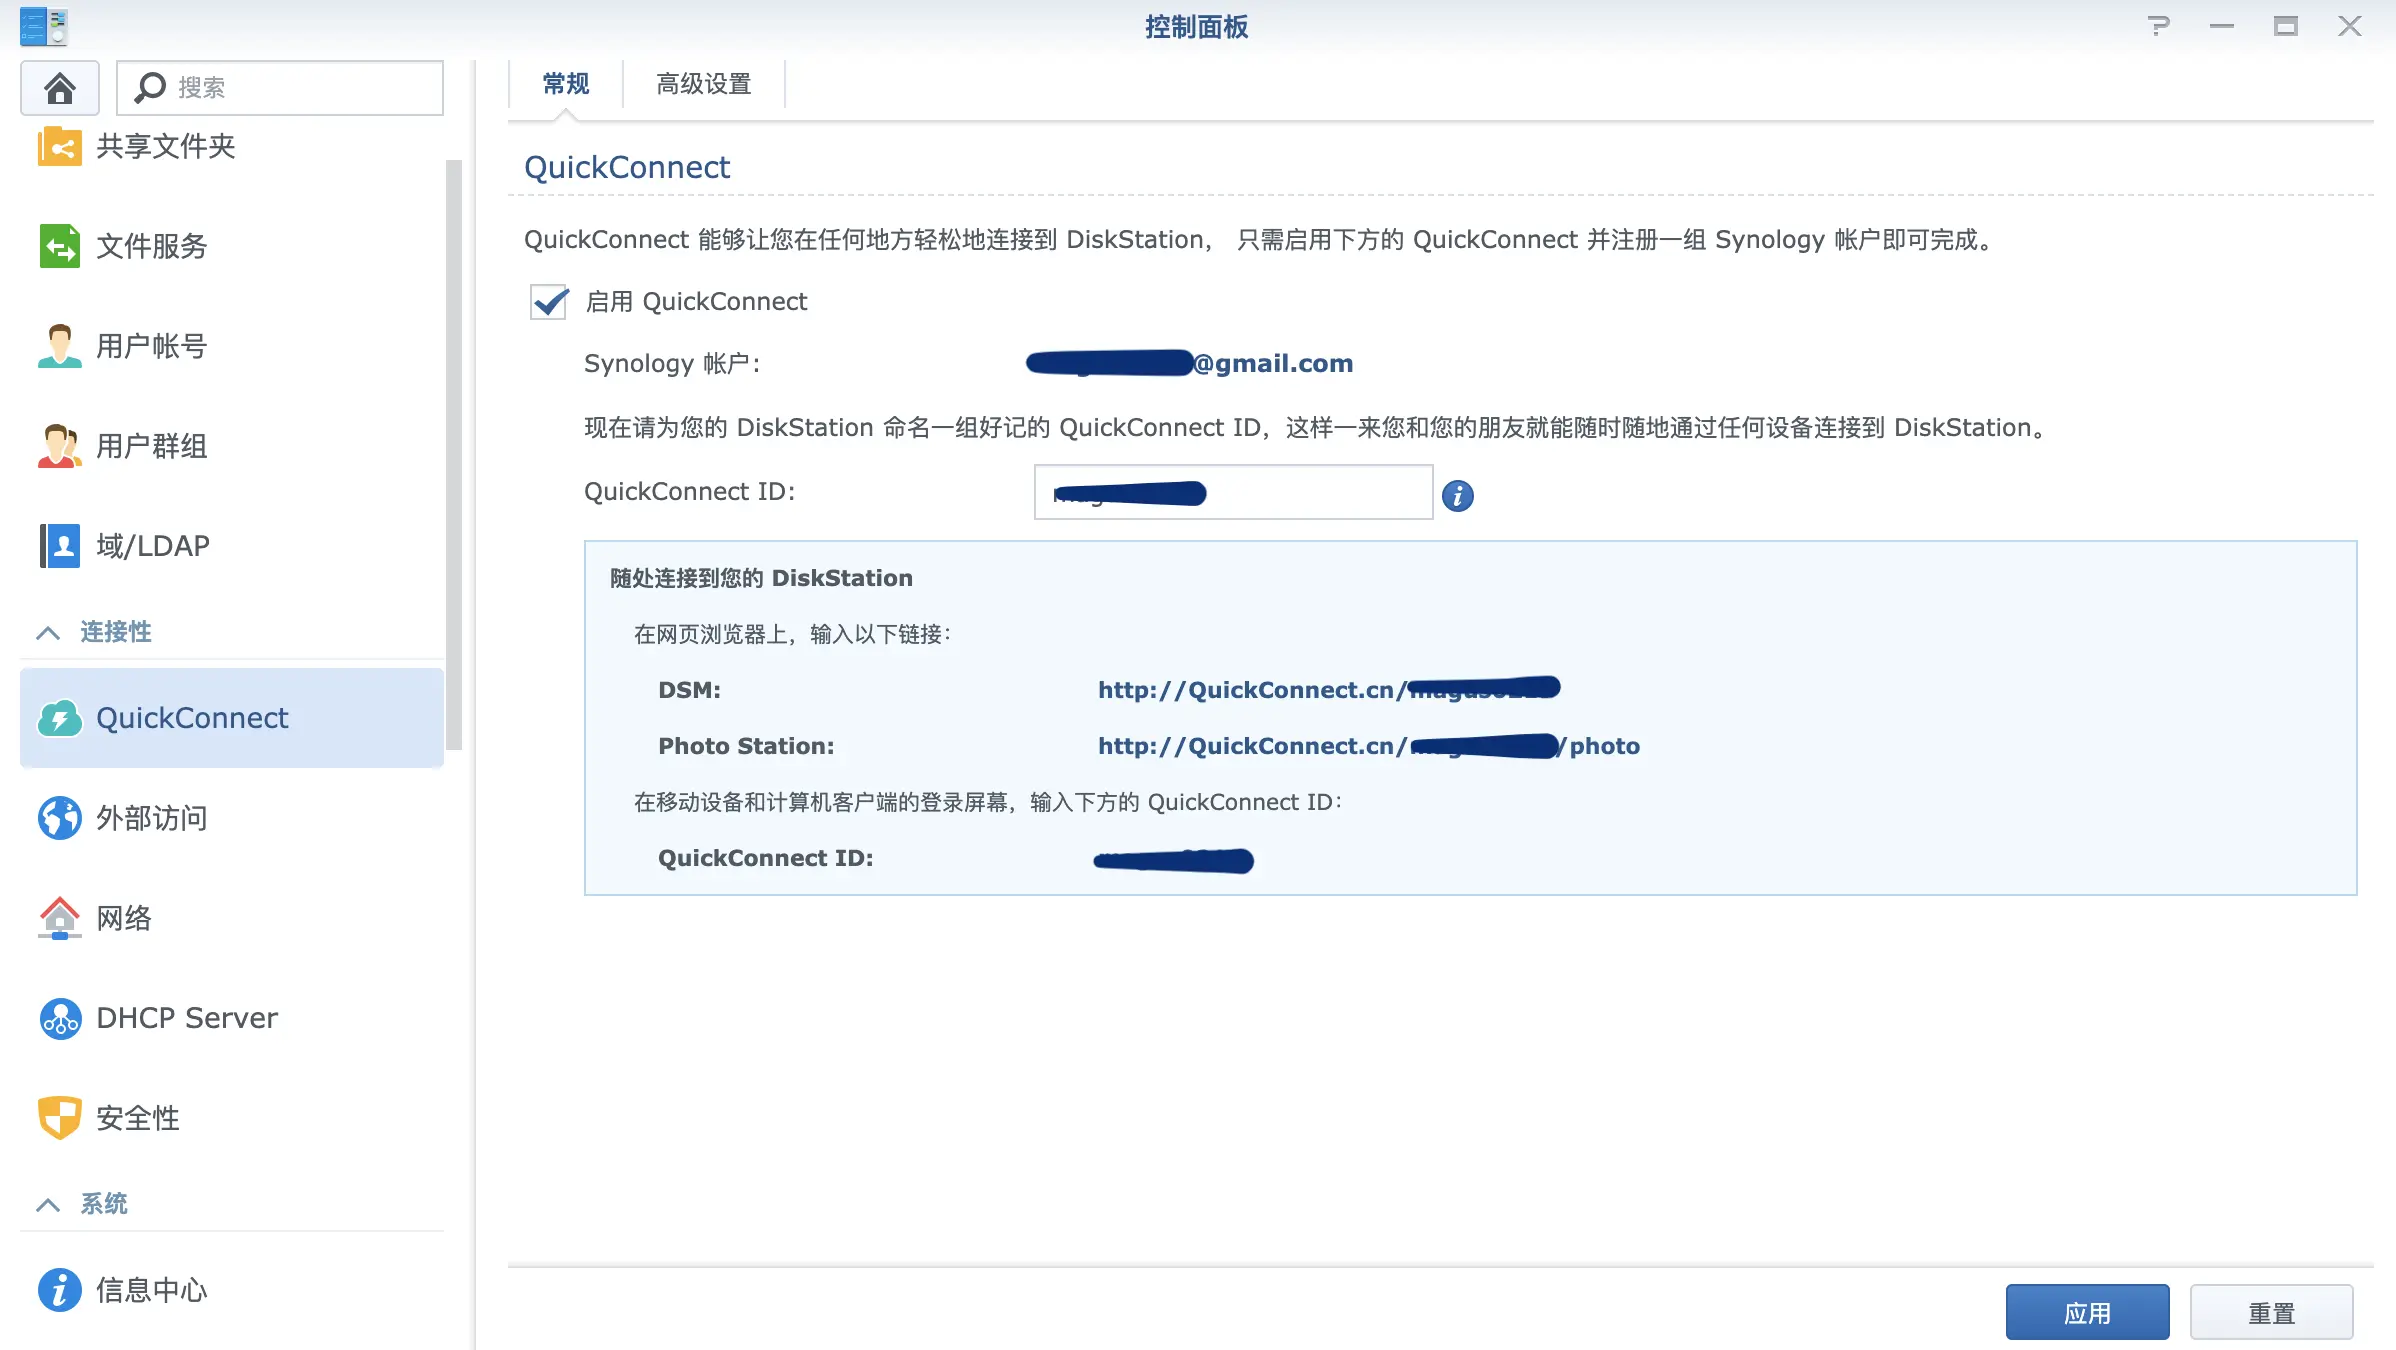This screenshot has width=2396, height=1350.
Task: Select 网络 label in sidebar
Action: 124,918
